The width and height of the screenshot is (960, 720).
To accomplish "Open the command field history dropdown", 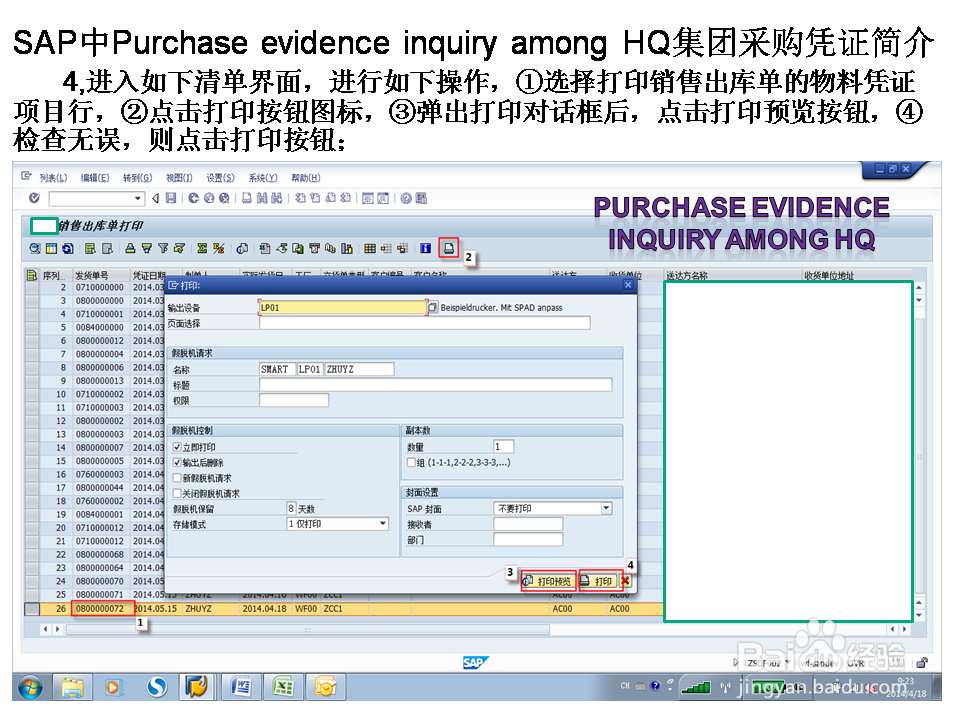I will (138, 200).
